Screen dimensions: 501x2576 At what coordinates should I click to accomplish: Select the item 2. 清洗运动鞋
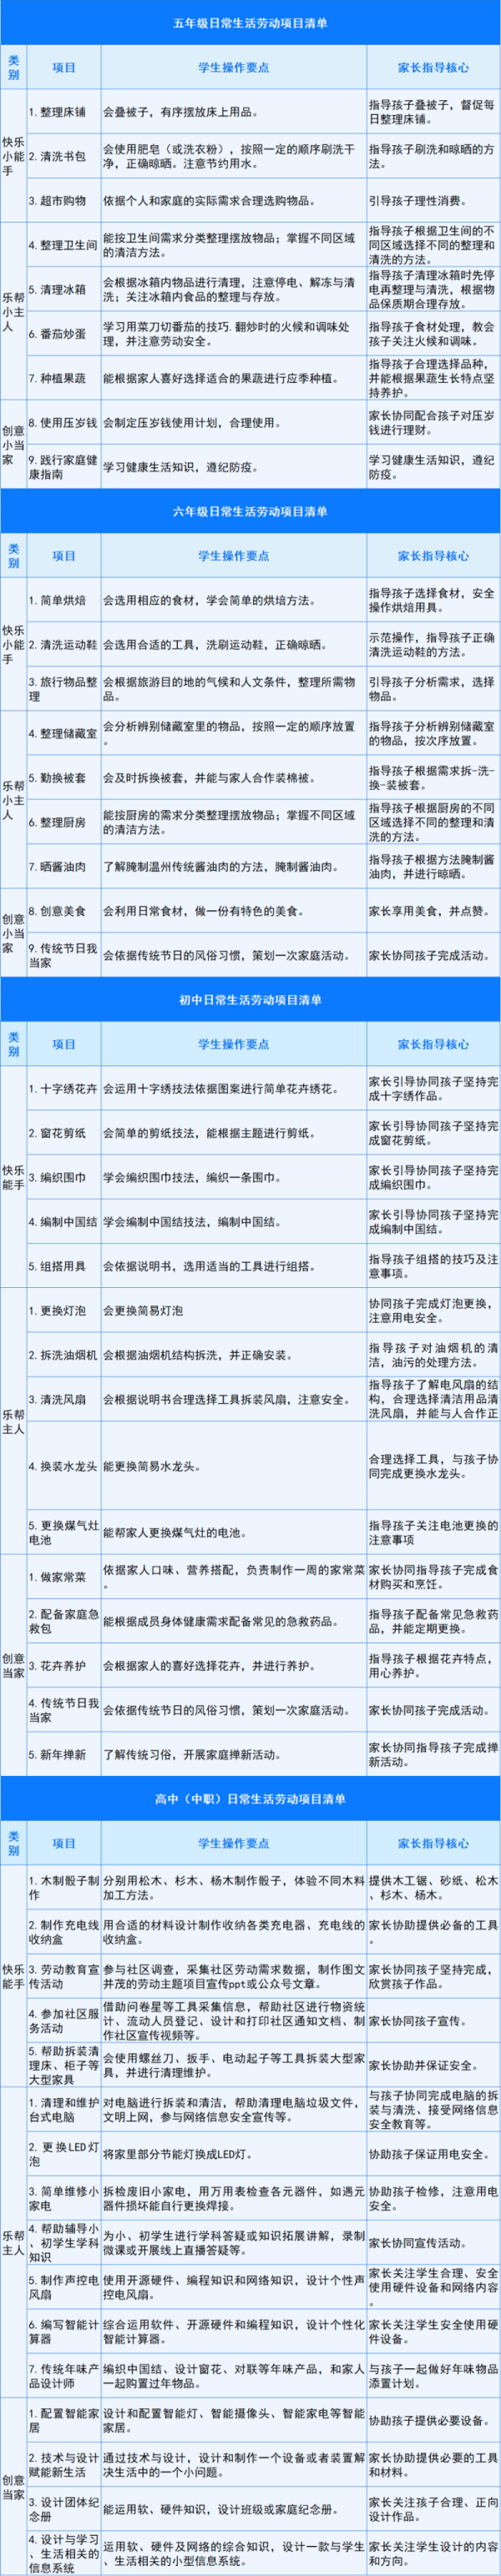pos(62,644)
